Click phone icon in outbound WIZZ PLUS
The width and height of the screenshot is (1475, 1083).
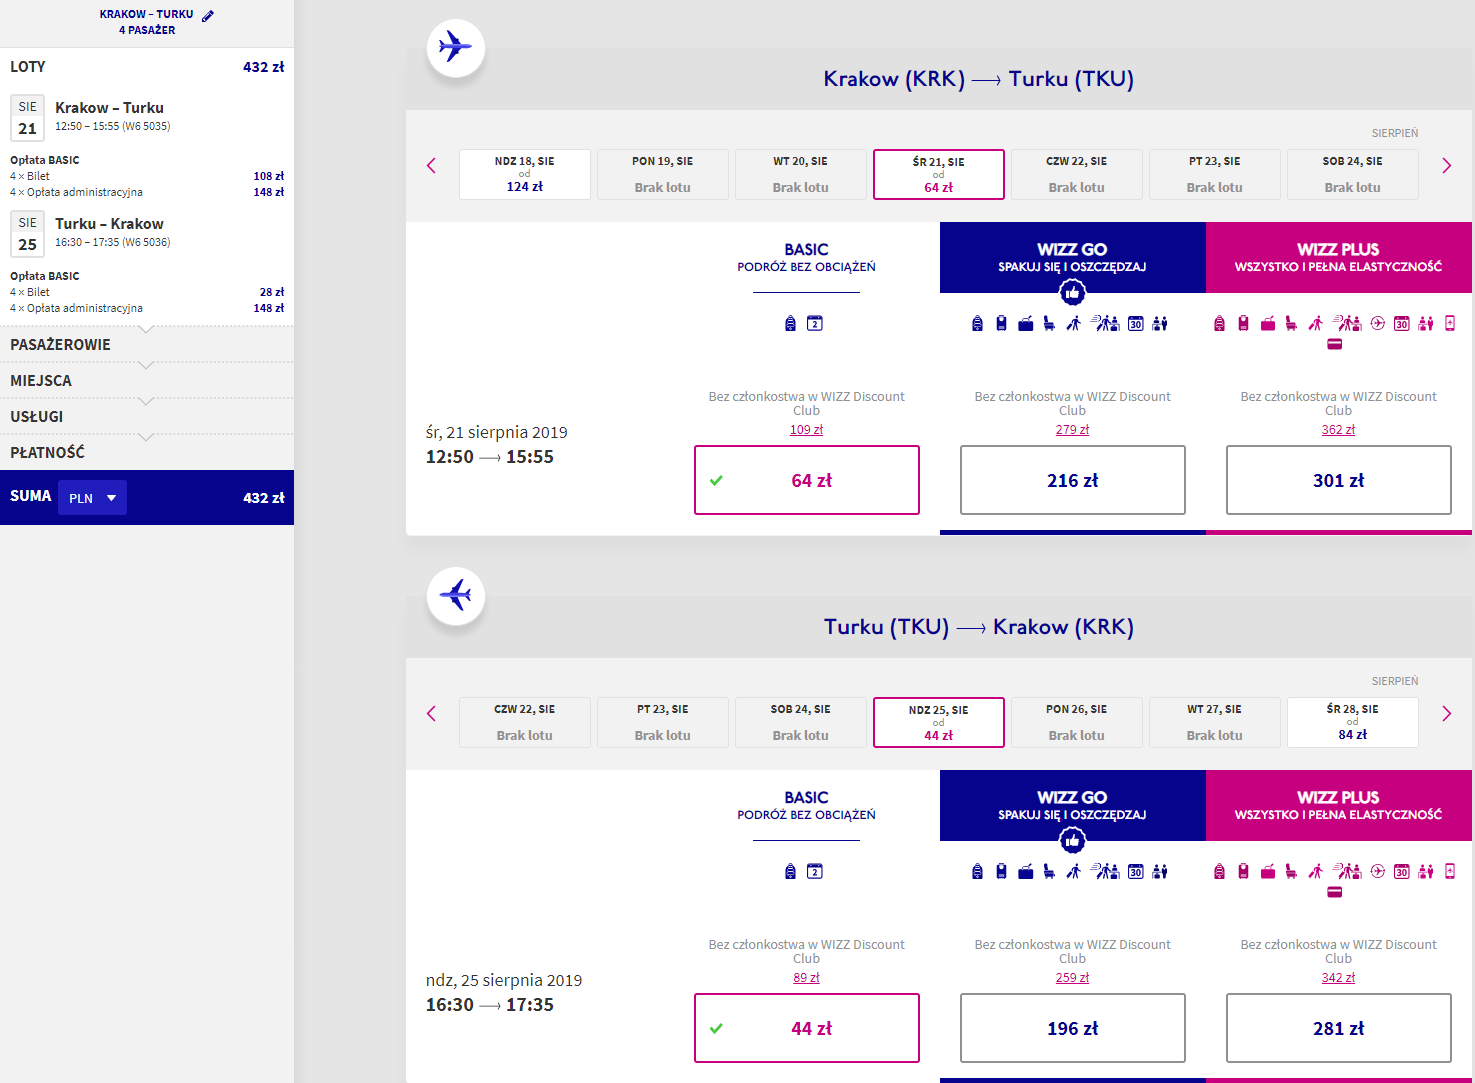(x=1450, y=323)
